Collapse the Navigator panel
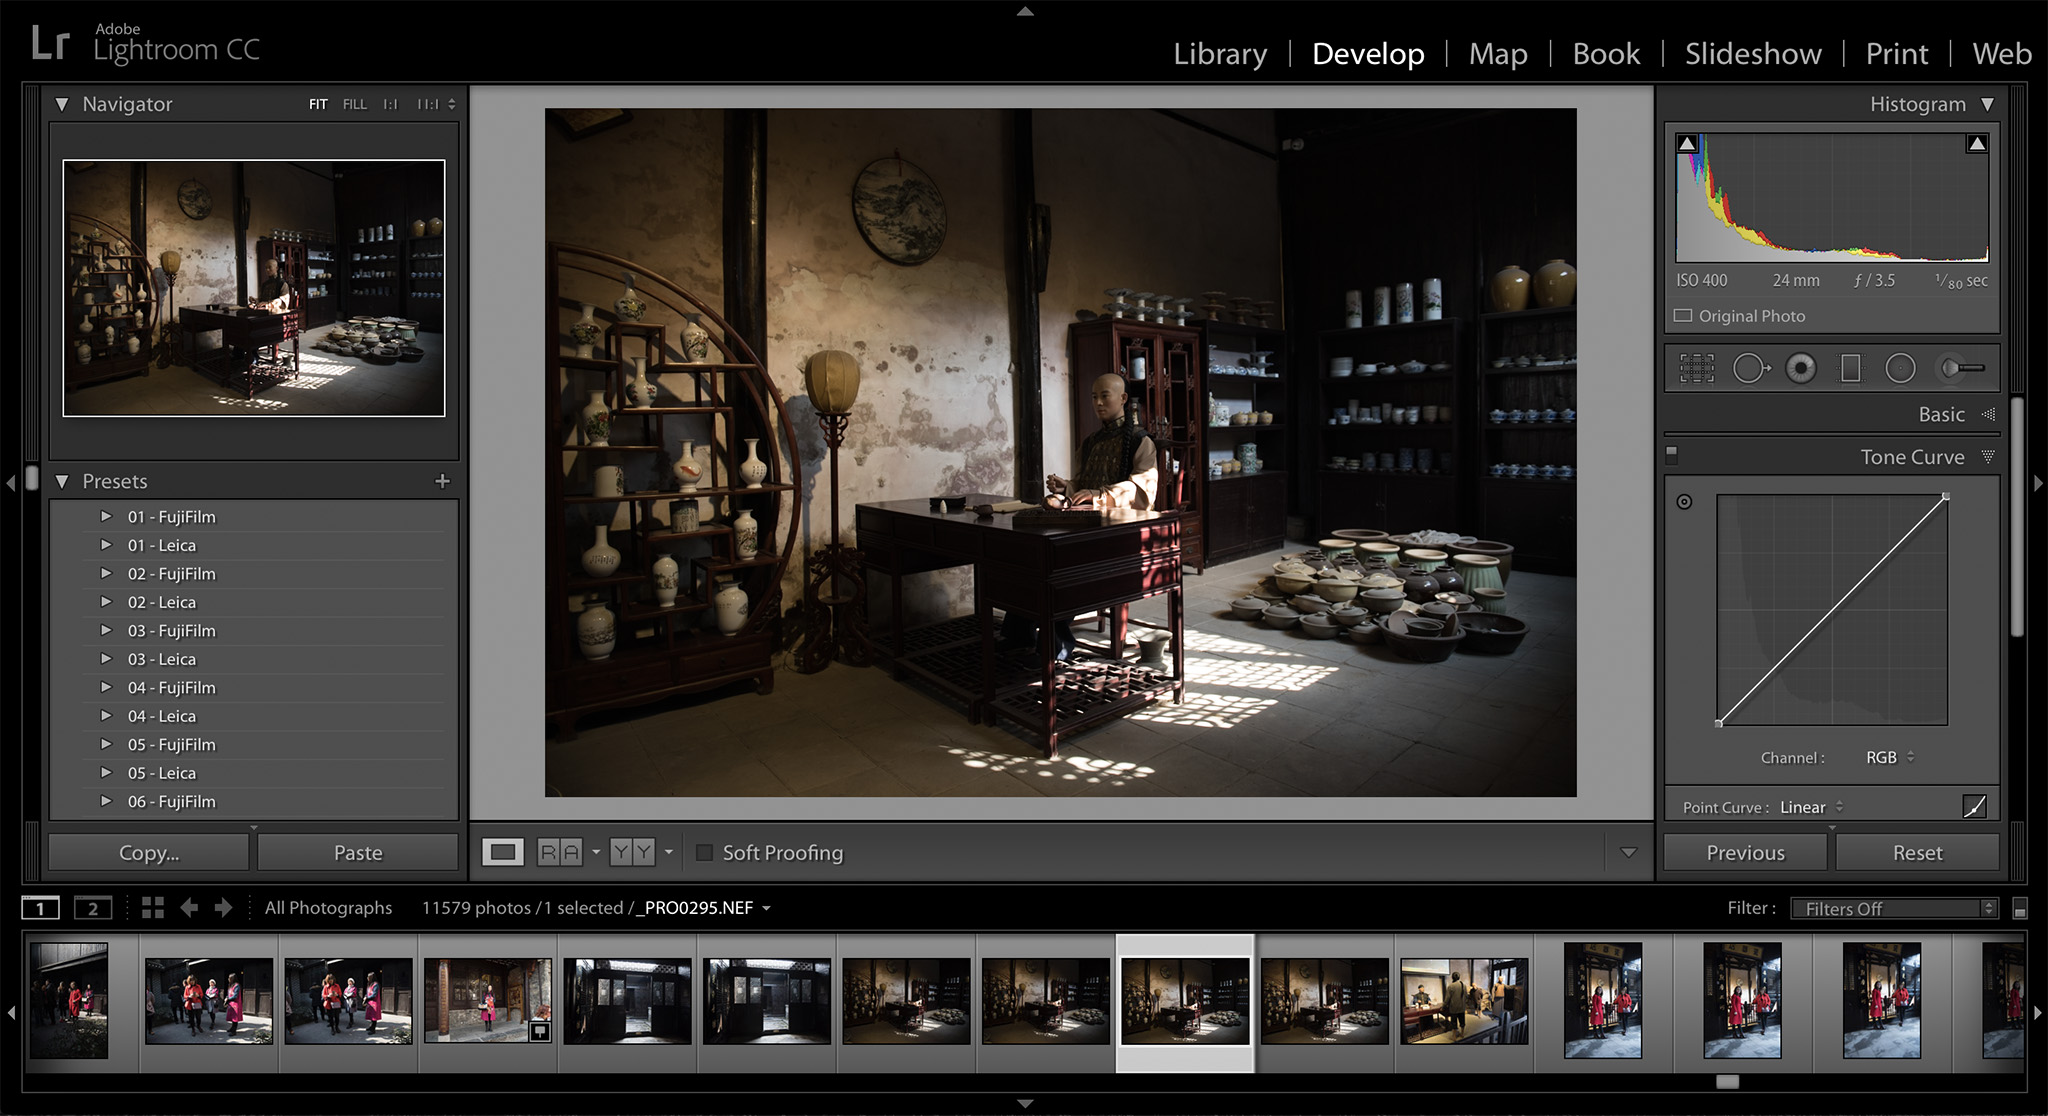 coord(61,103)
